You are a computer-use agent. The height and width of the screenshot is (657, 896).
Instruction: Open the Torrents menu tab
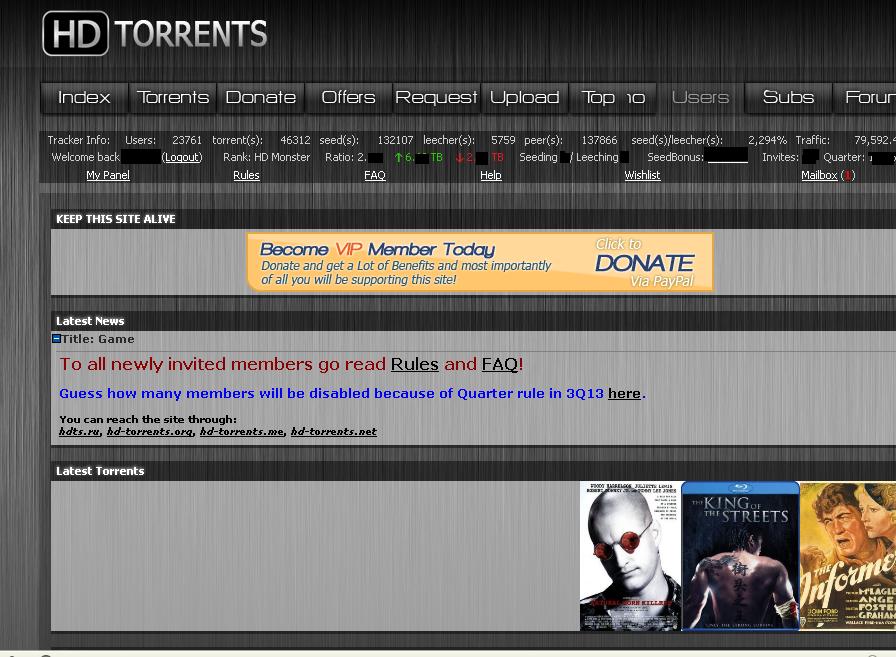click(173, 97)
